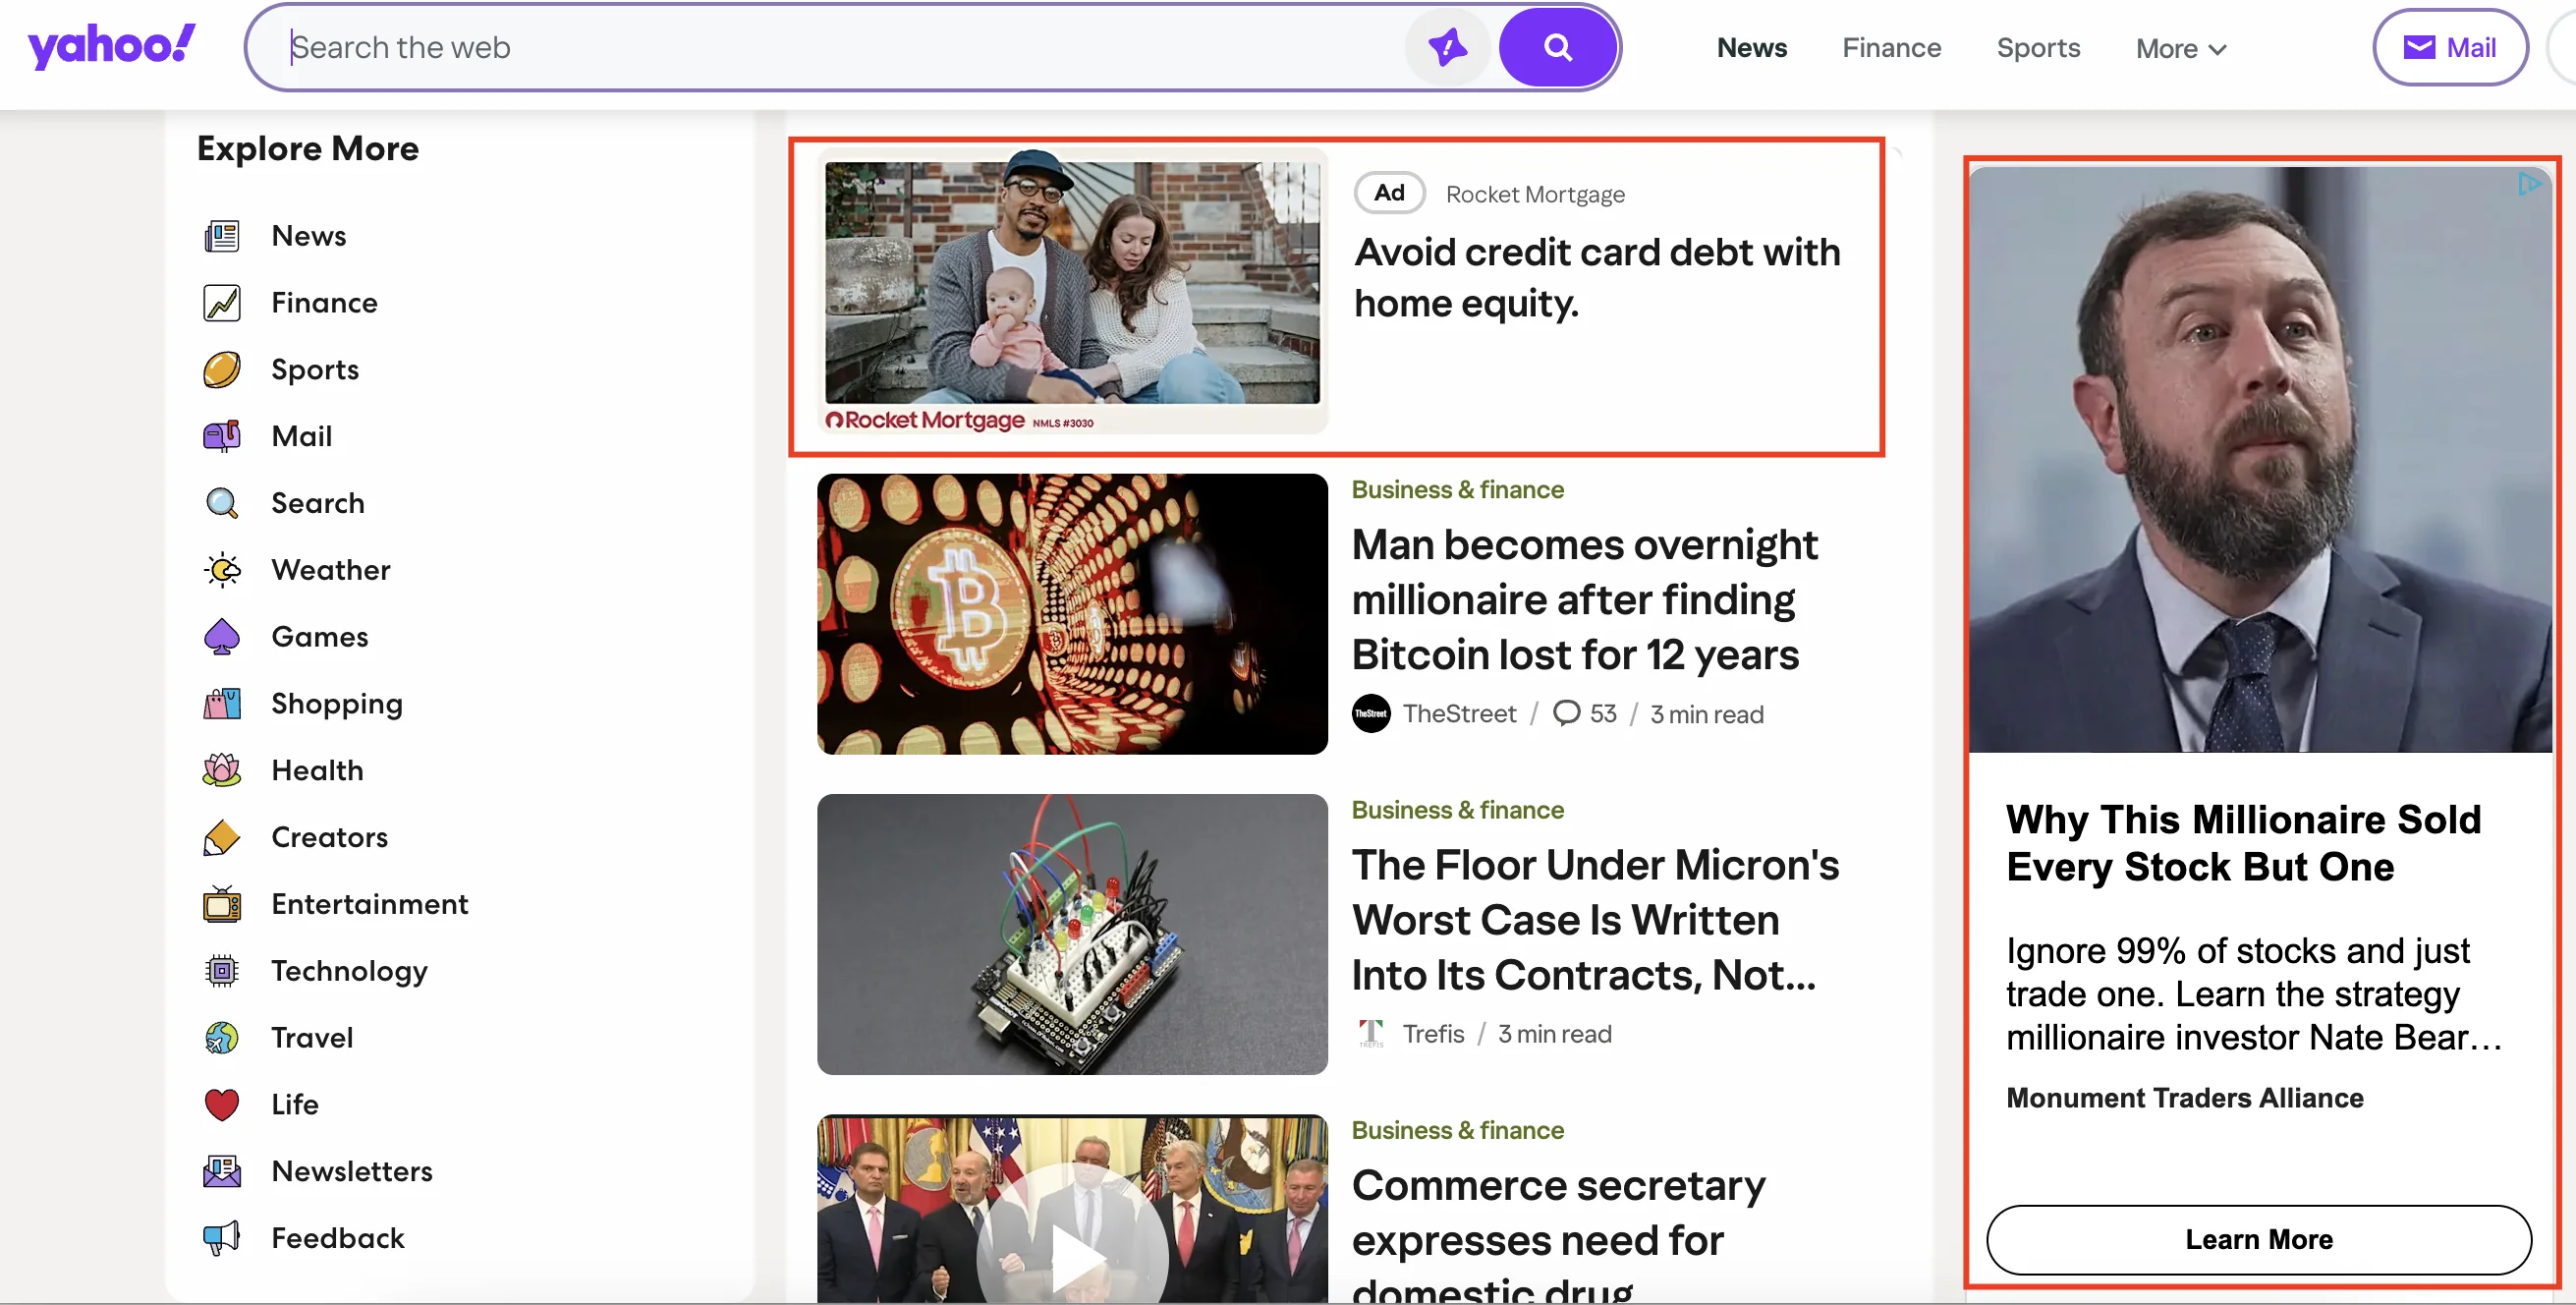Open the Newsletters link in Explore More
The height and width of the screenshot is (1305, 2576).
tap(352, 1172)
